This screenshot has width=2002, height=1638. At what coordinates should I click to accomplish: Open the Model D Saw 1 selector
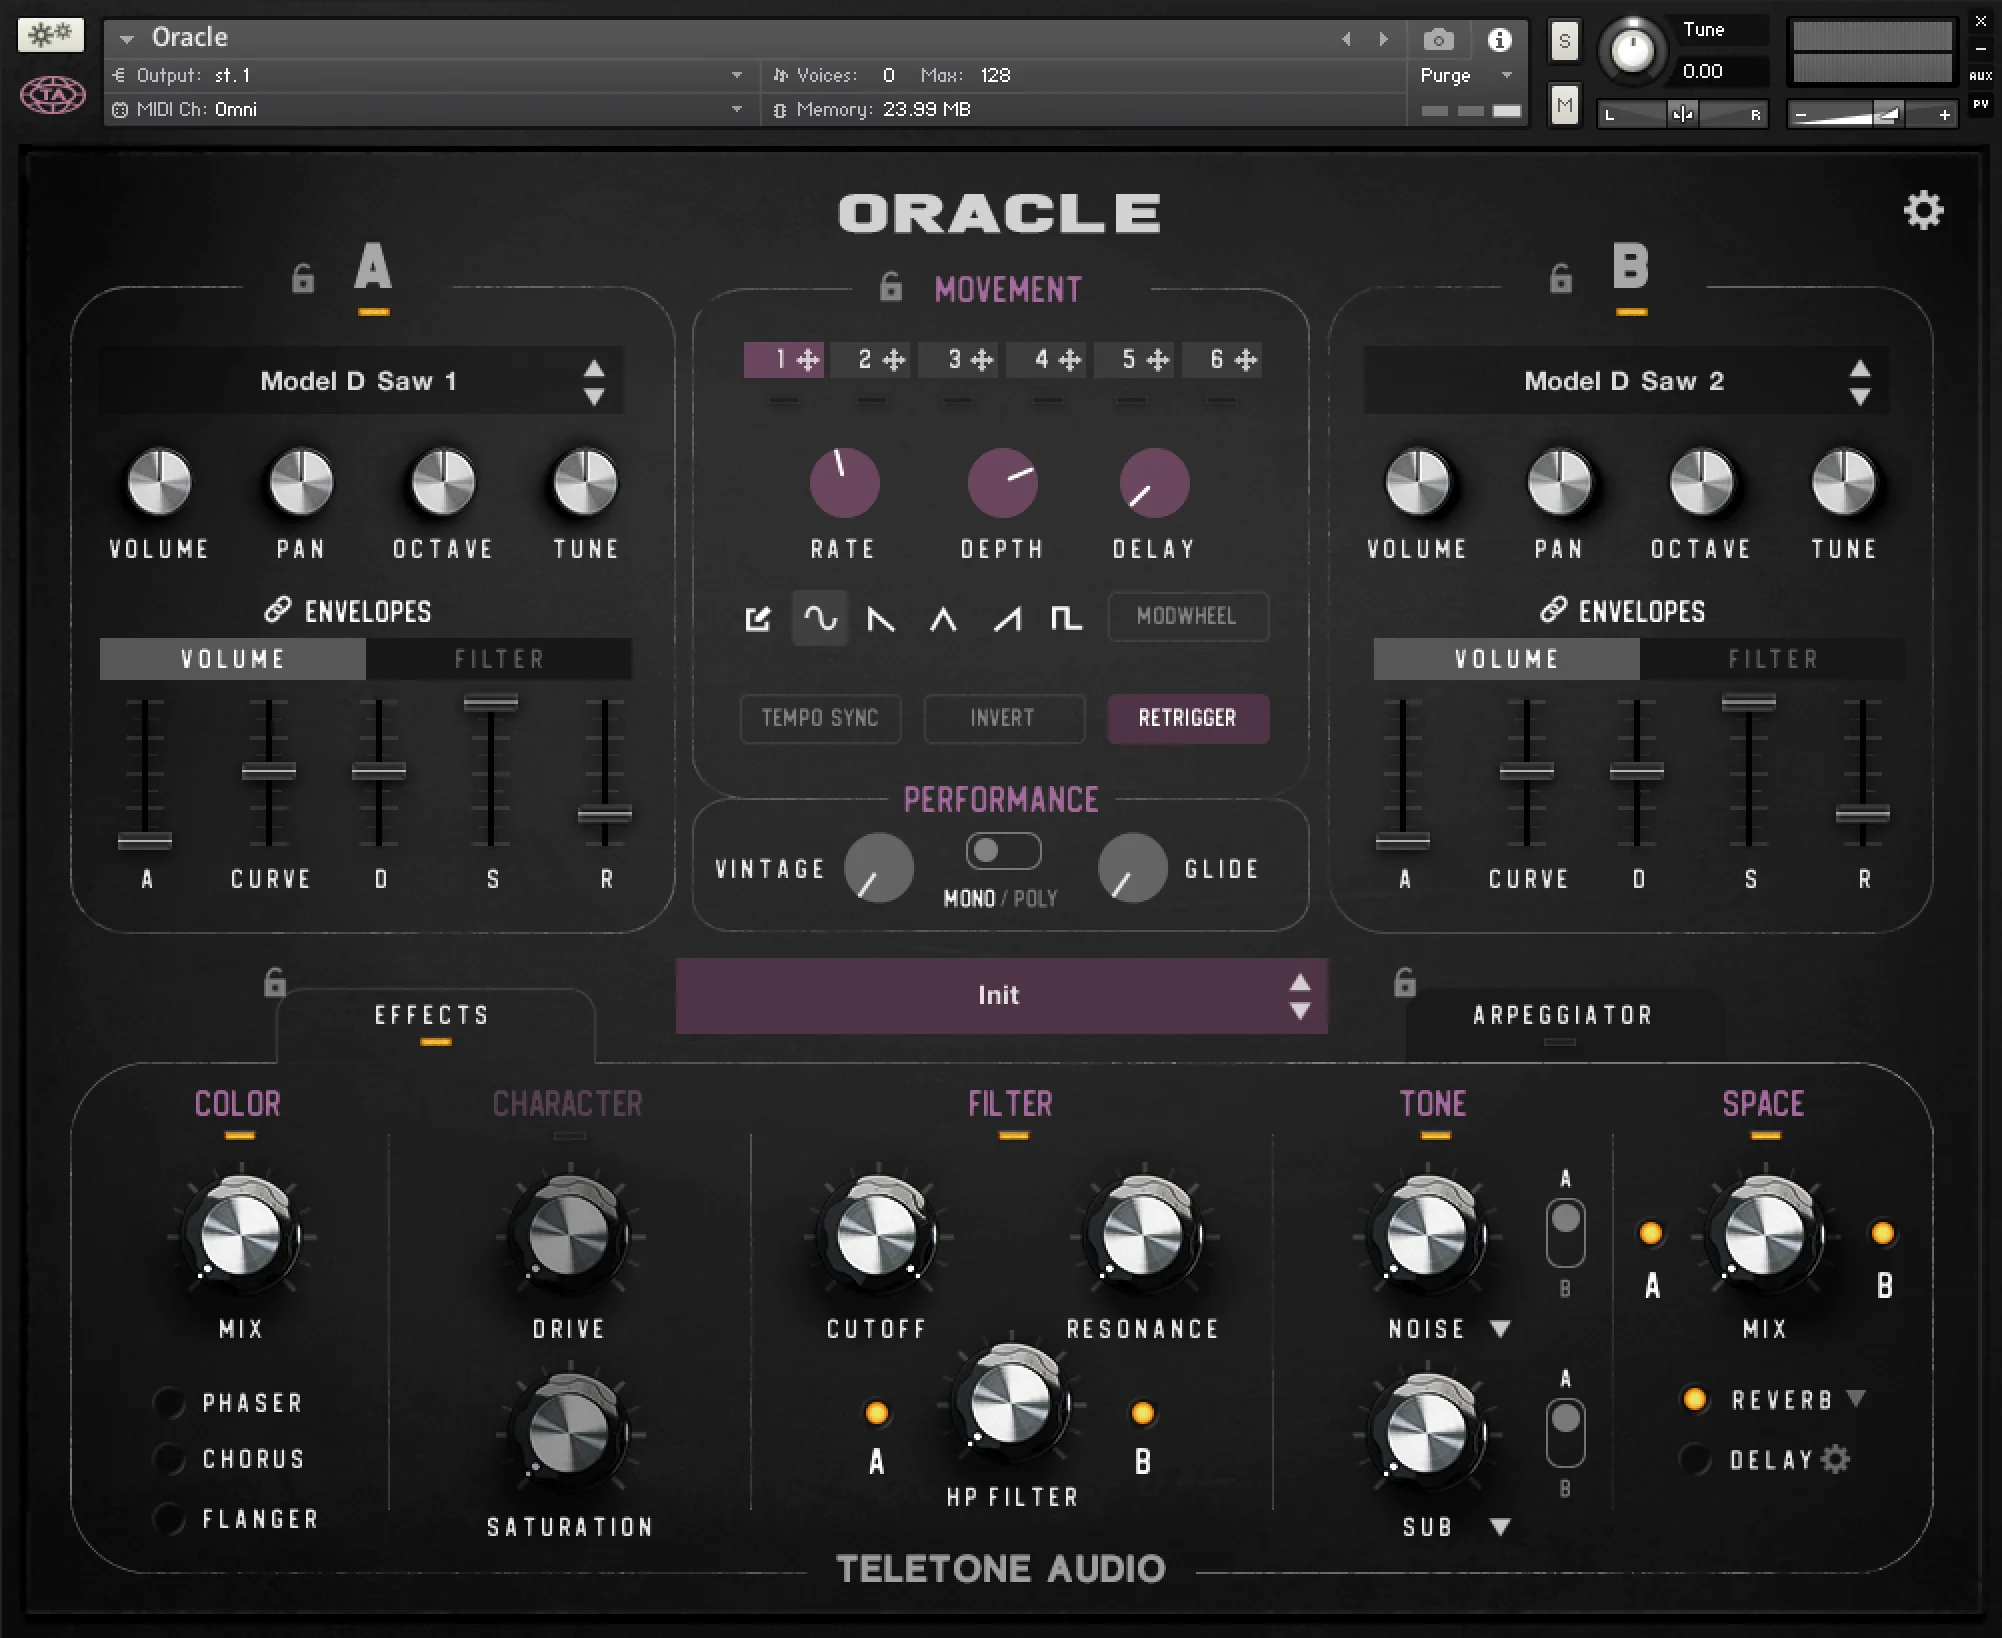point(360,381)
